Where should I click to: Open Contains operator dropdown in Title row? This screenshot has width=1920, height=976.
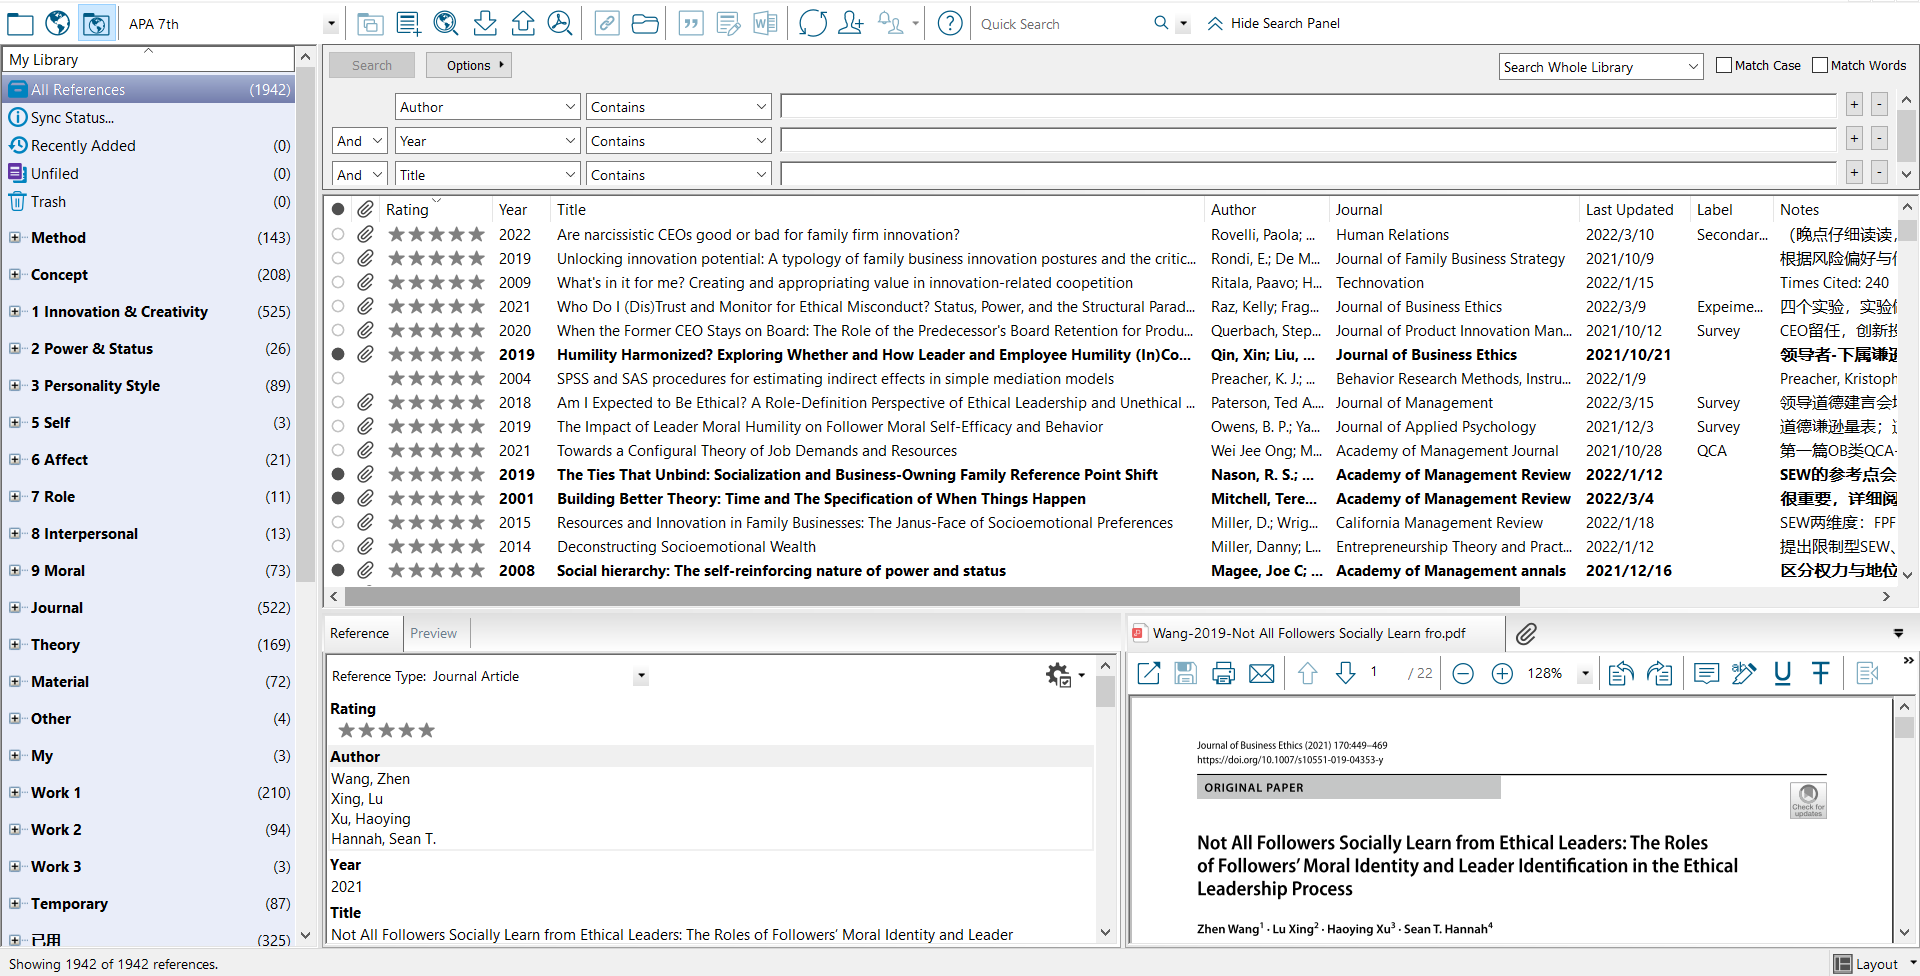pos(678,175)
